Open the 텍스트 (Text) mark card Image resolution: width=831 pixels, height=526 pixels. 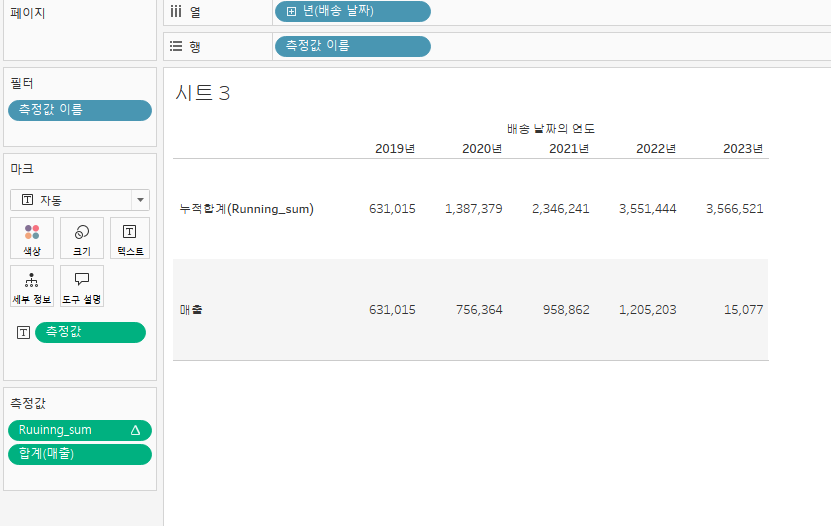coord(130,238)
